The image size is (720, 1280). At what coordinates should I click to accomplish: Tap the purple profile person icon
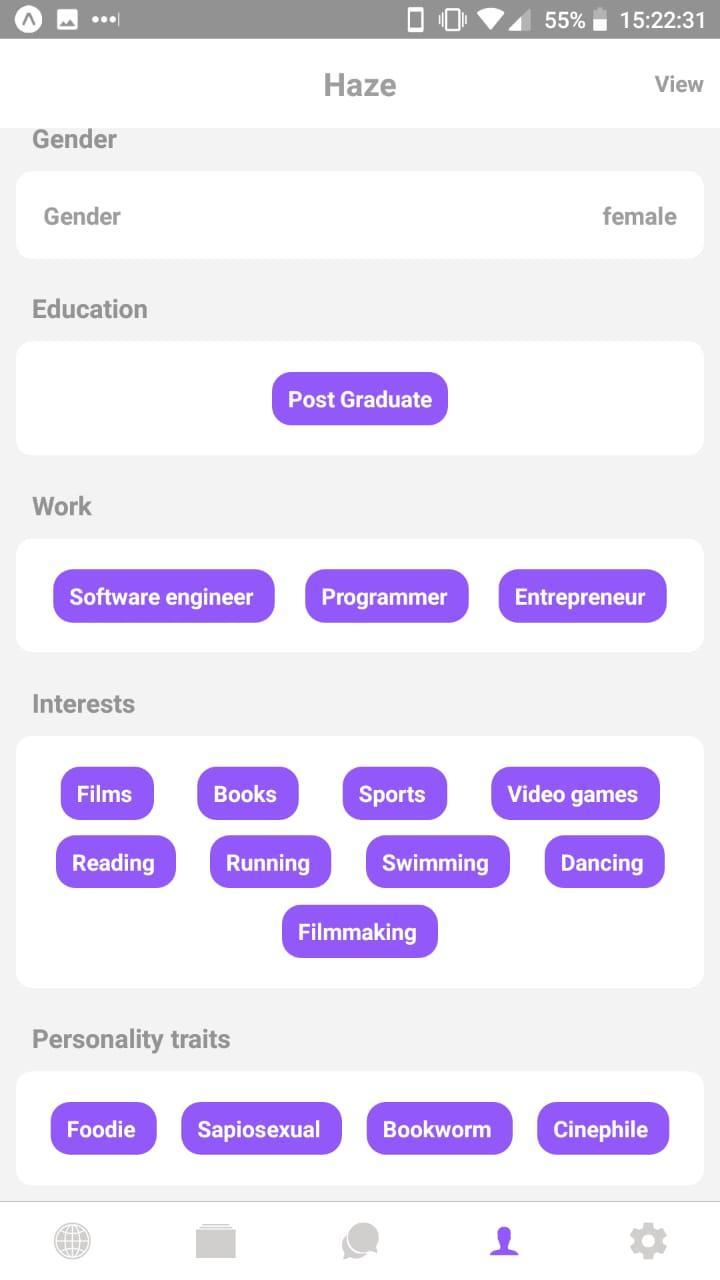pos(504,1241)
